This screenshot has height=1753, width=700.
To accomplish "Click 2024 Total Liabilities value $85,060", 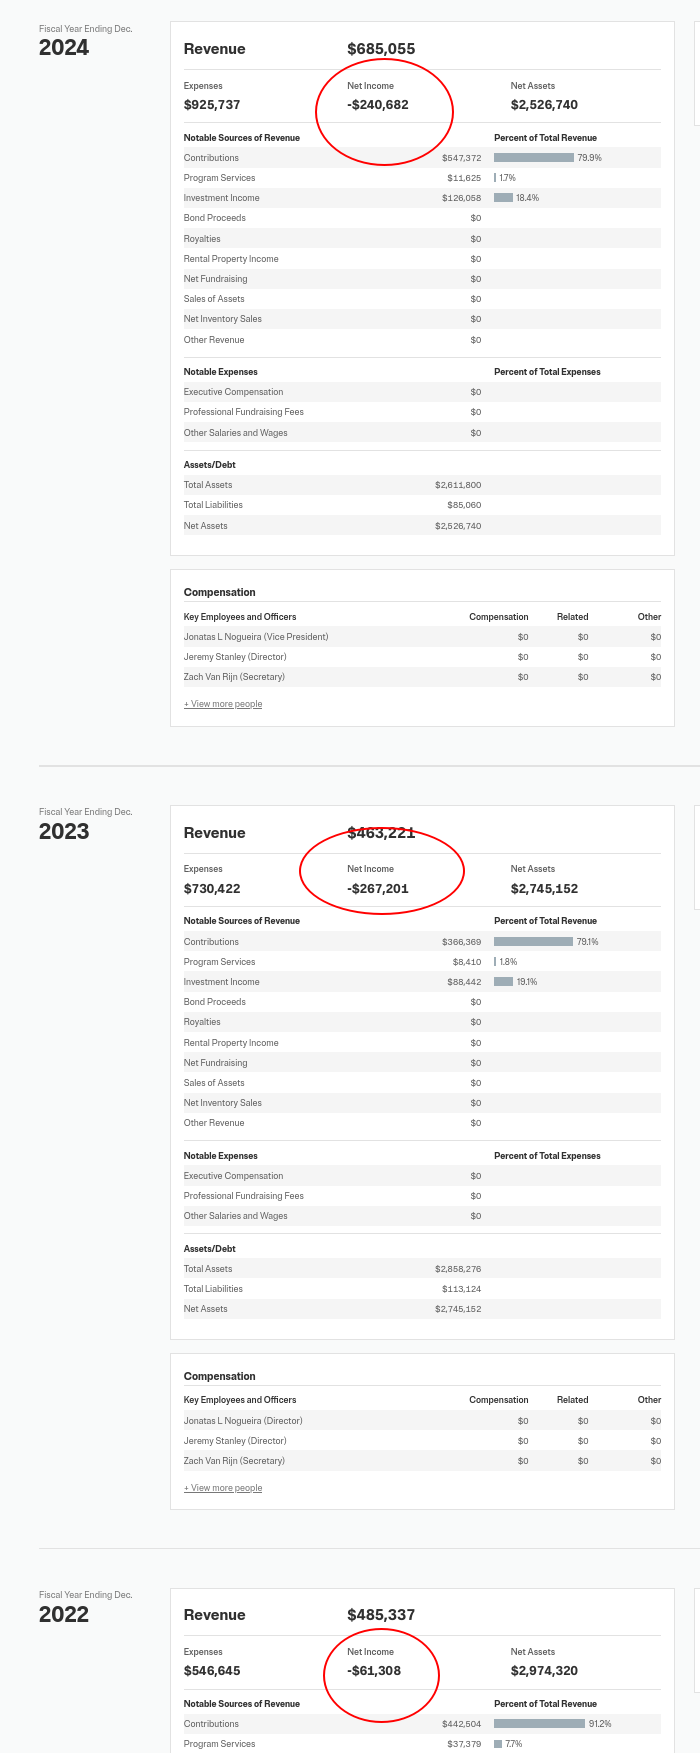I will point(464,505).
